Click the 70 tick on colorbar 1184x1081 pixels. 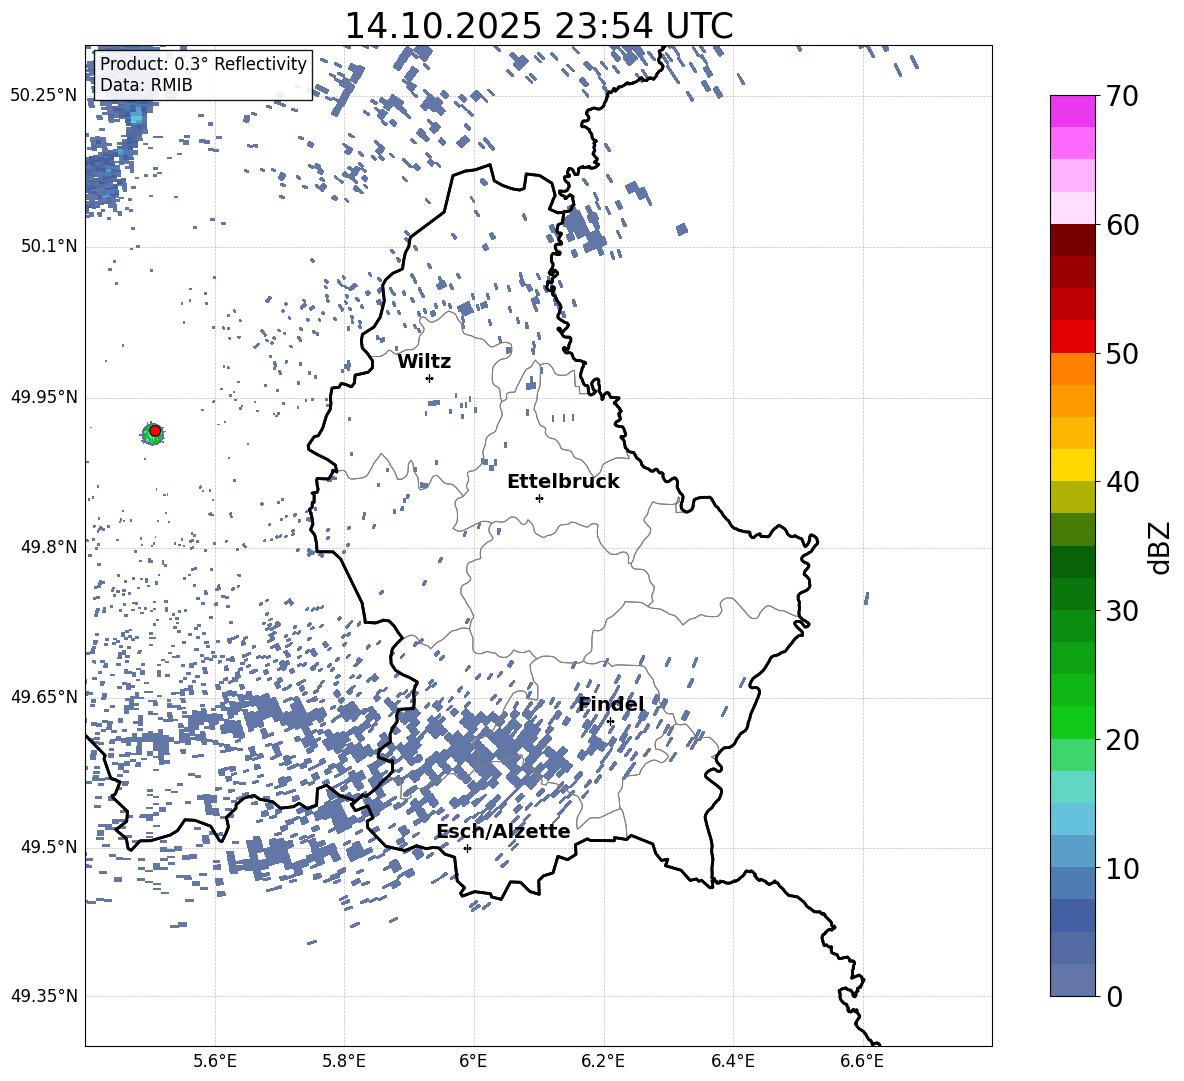(x=1122, y=97)
